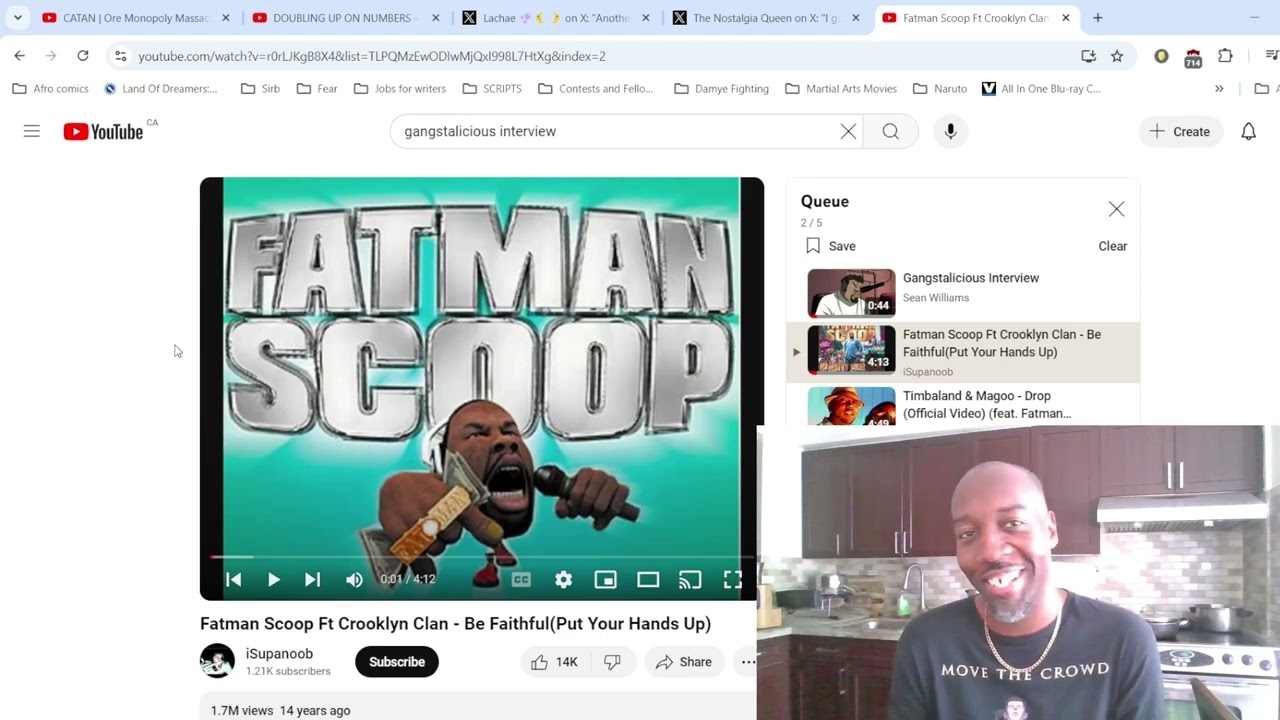Start voice search with the microphone
1280x720 pixels.
tap(950, 131)
